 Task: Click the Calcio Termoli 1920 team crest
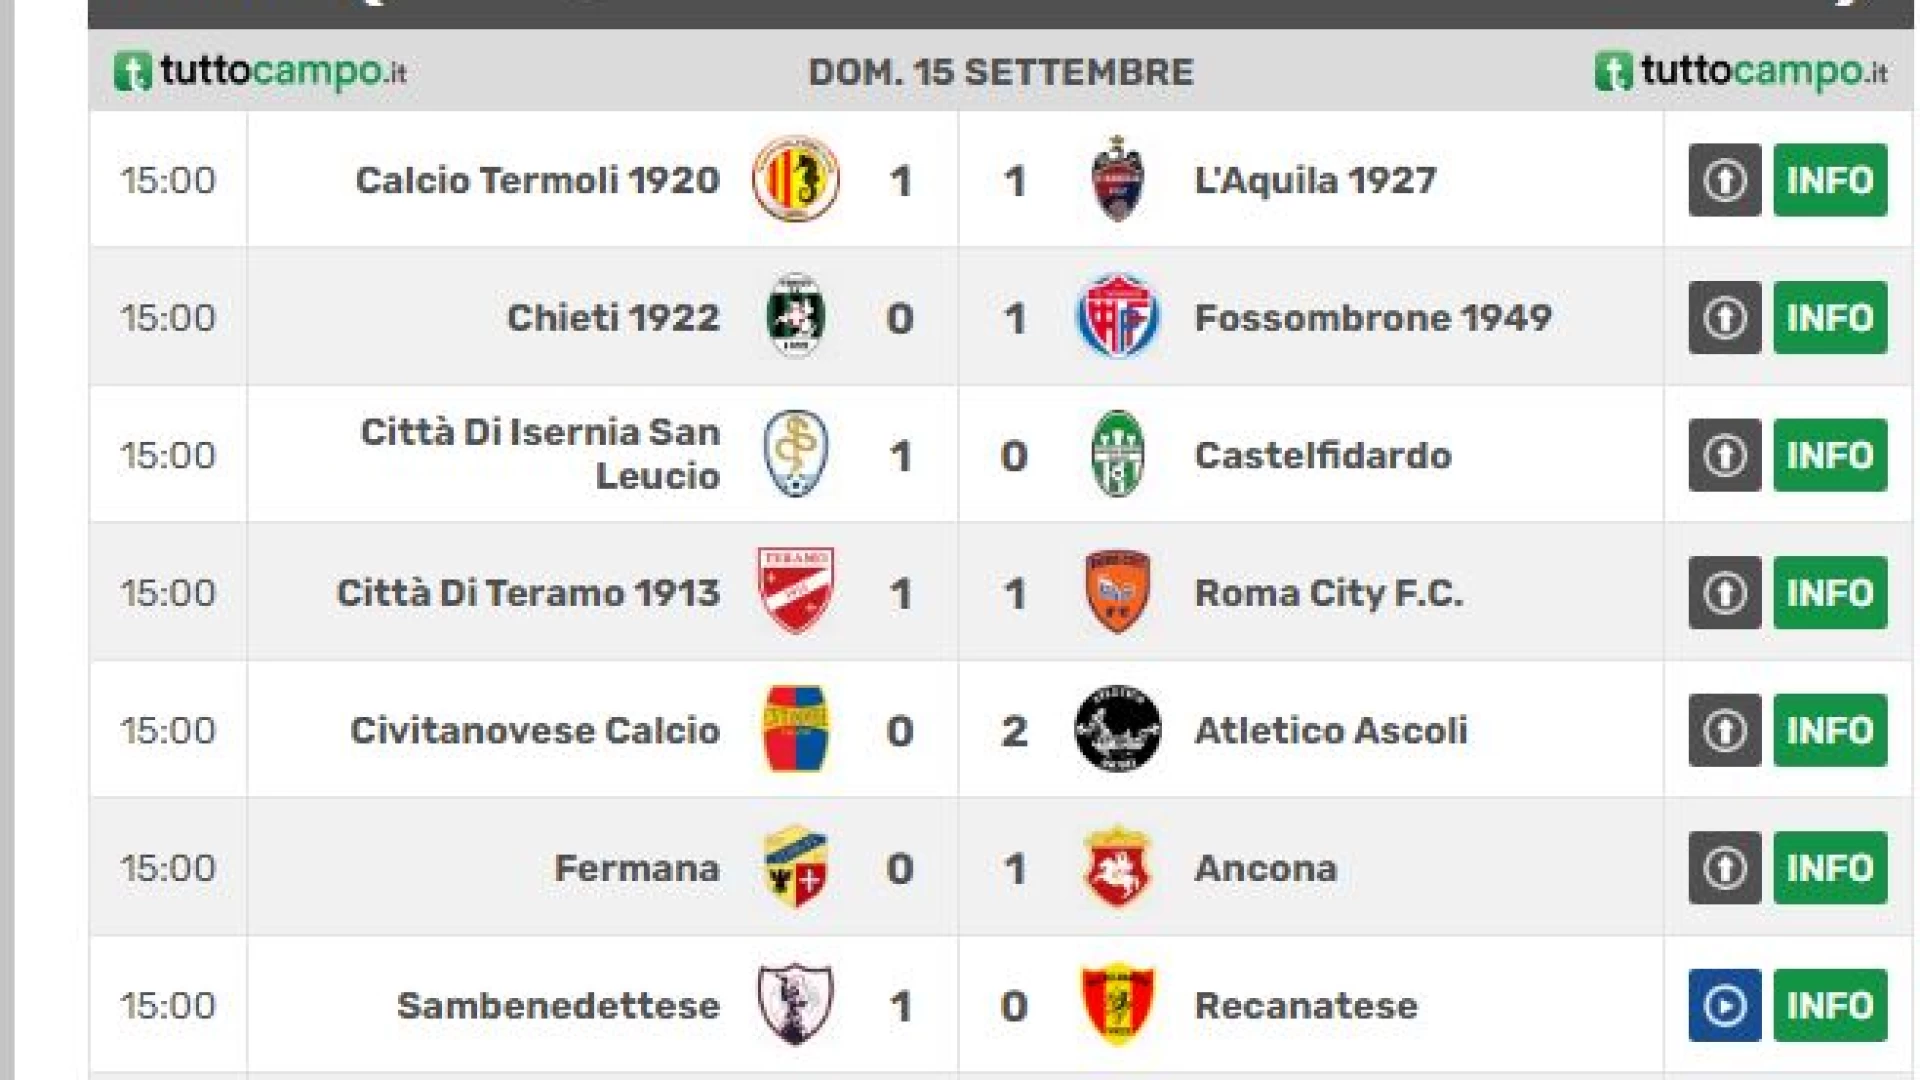796,179
